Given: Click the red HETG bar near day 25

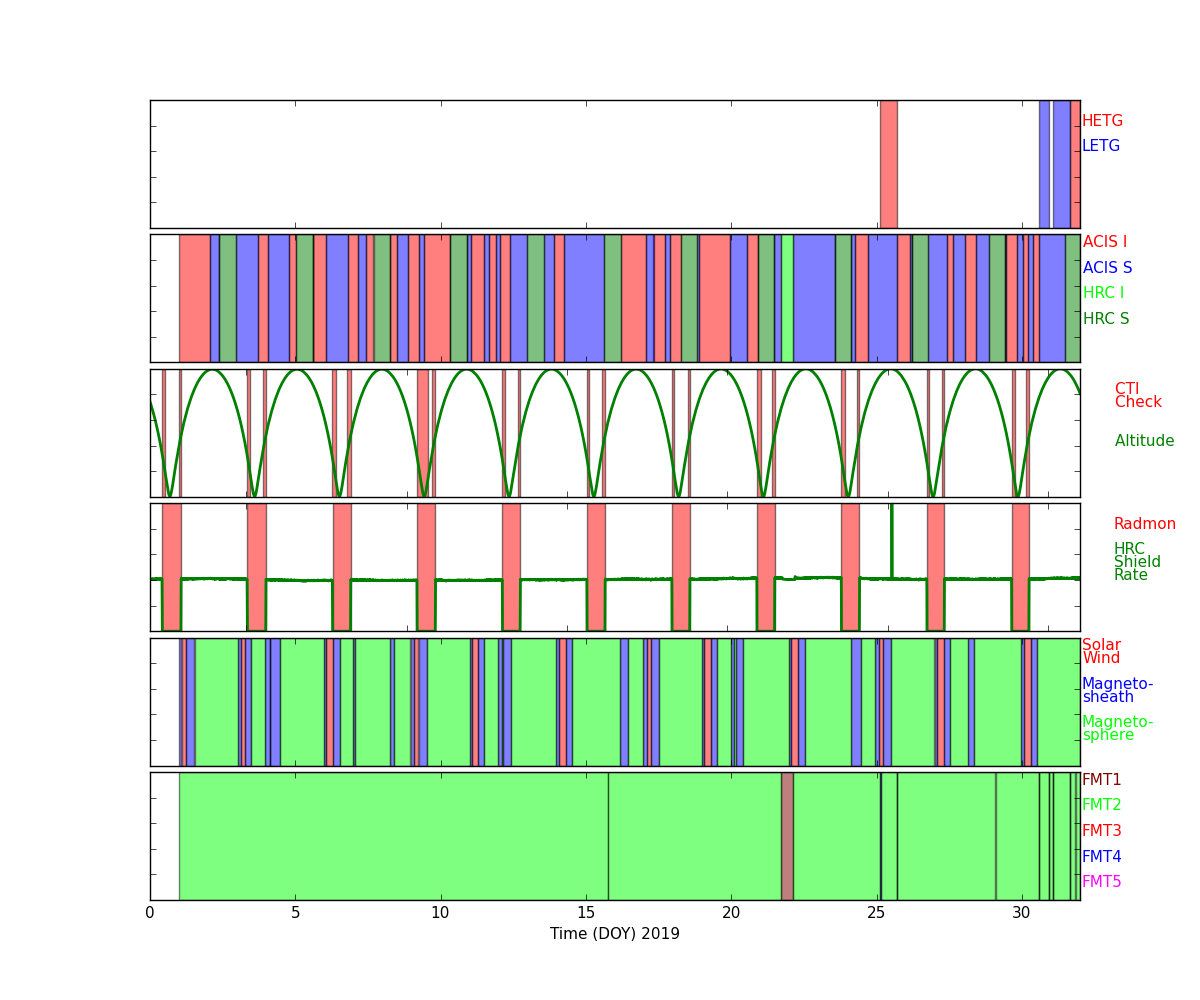Looking at the screenshot, I should 888,164.
